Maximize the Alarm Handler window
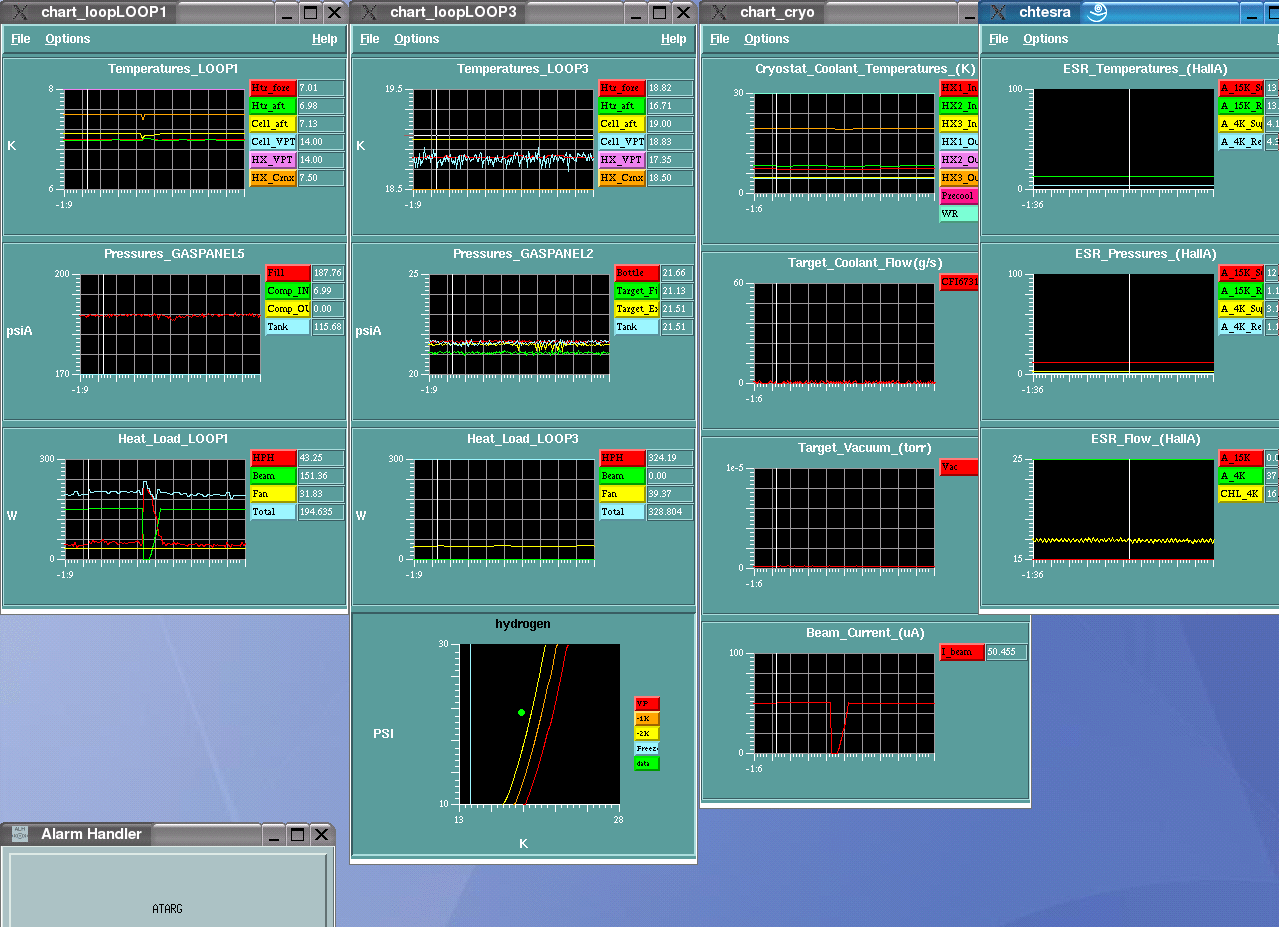 click(x=297, y=834)
